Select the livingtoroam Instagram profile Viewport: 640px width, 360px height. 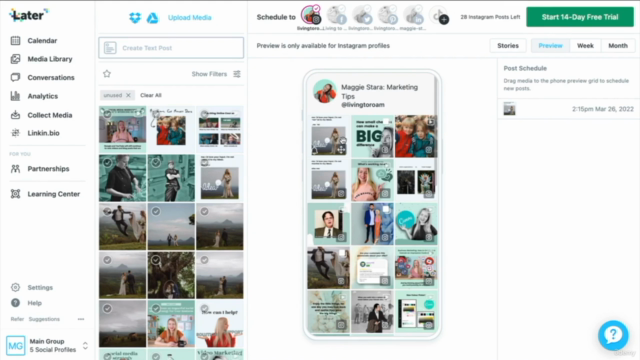tap(311, 15)
